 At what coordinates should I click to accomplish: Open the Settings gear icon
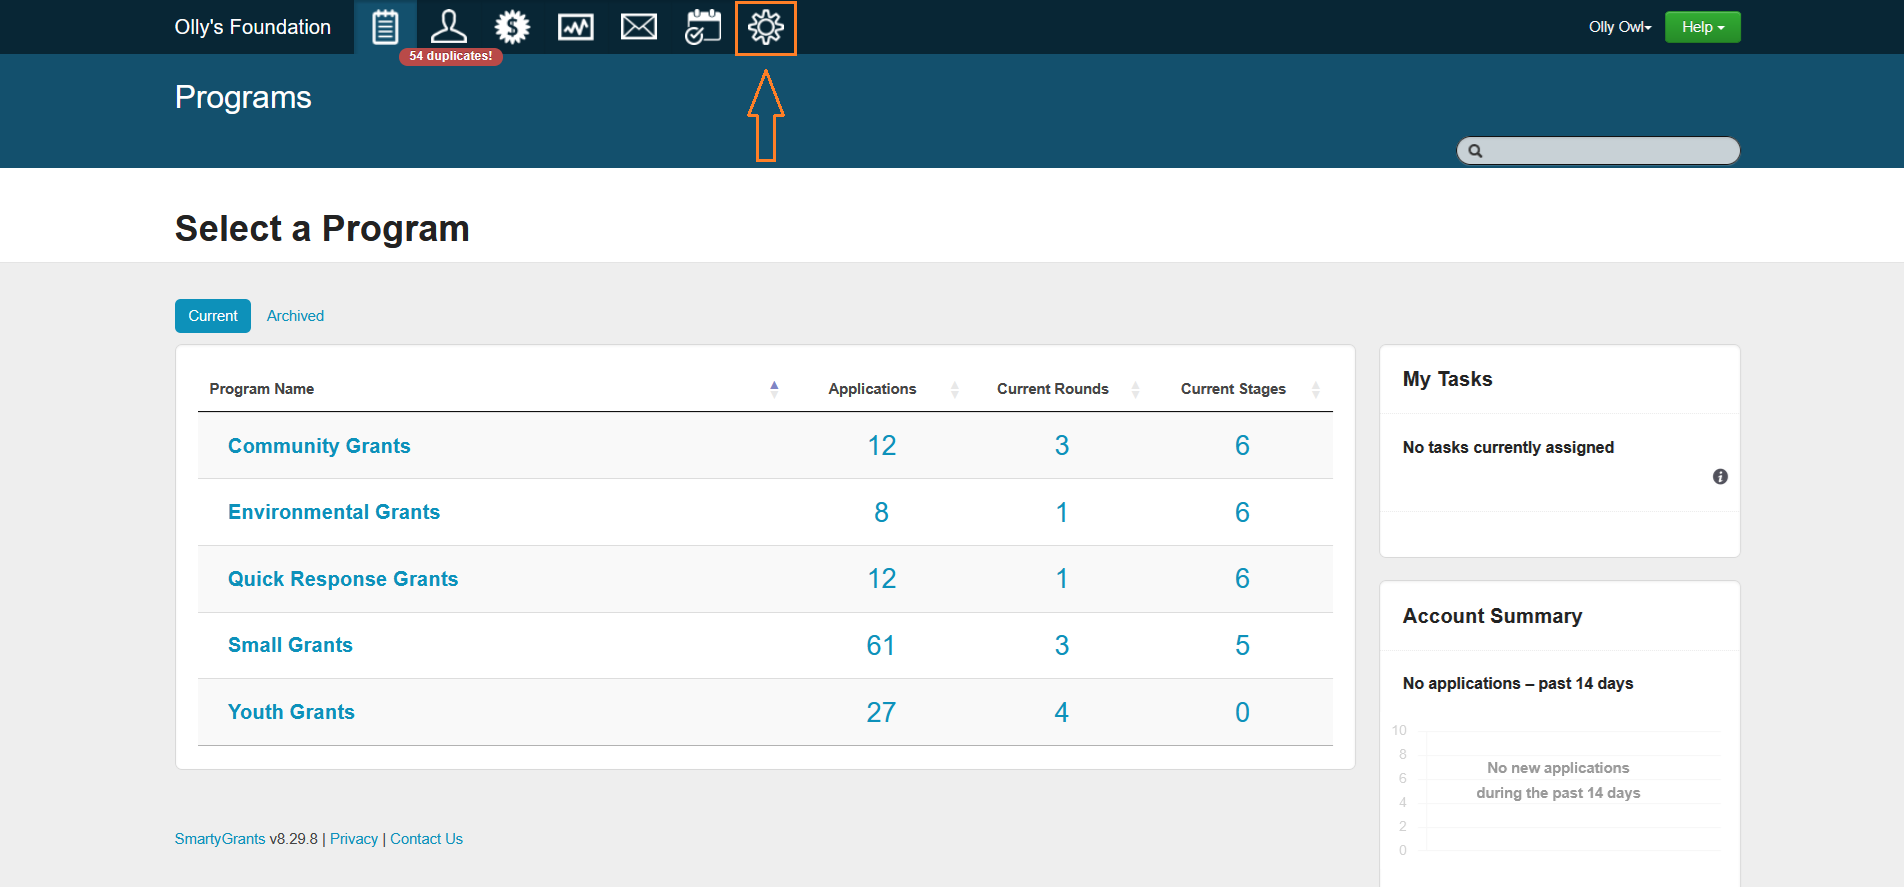click(x=766, y=28)
